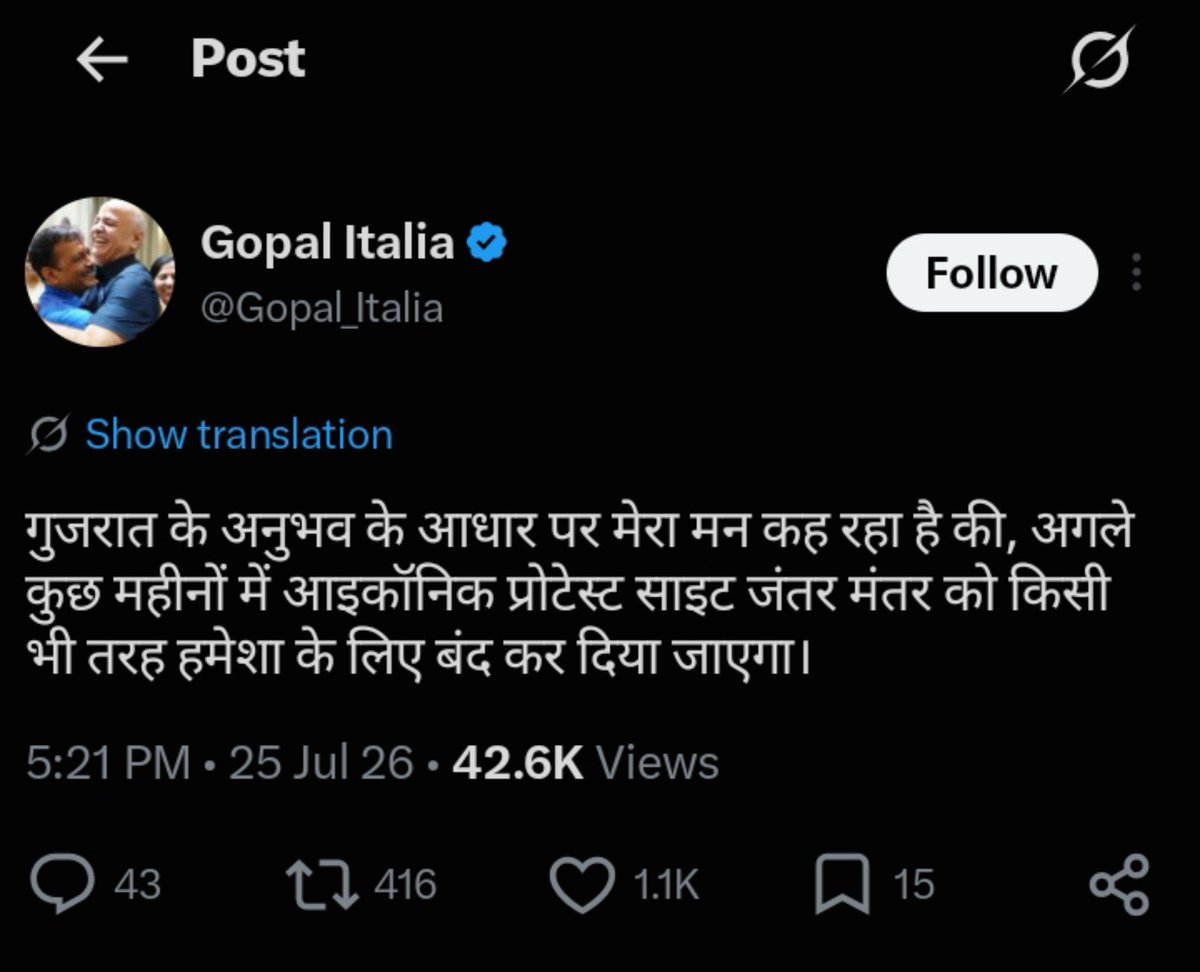Open the three-dot more options menu
The height and width of the screenshot is (972, 1200).
click(x=1137, y=272)
